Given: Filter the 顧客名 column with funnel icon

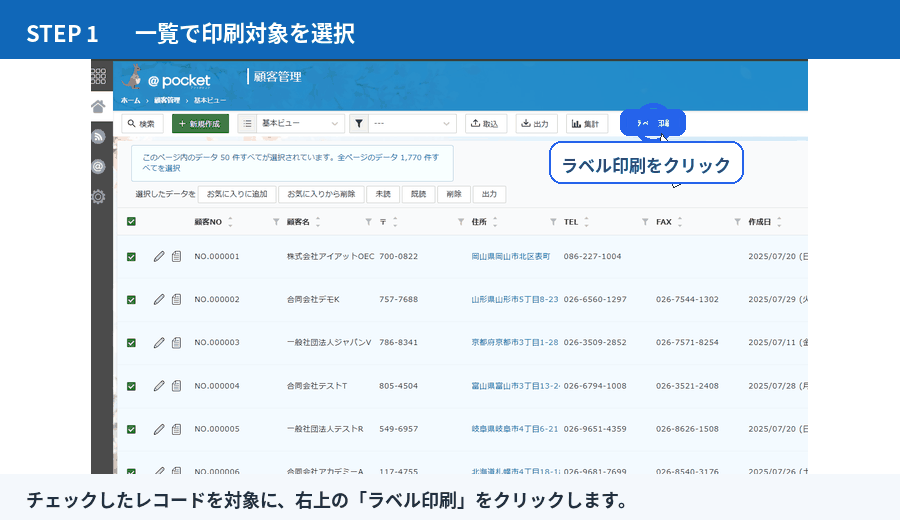Looking at the screenshot, I should (x=368, y=222).
